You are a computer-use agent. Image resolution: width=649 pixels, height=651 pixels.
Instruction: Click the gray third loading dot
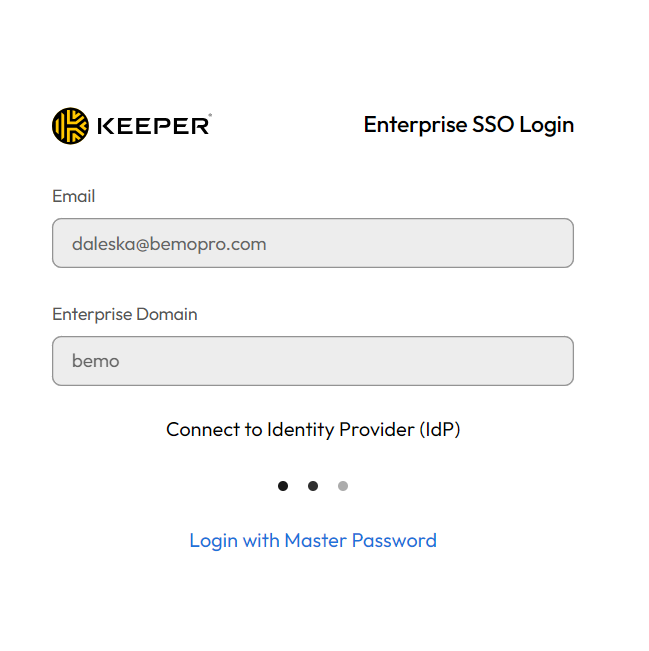(x=343, y=486)
